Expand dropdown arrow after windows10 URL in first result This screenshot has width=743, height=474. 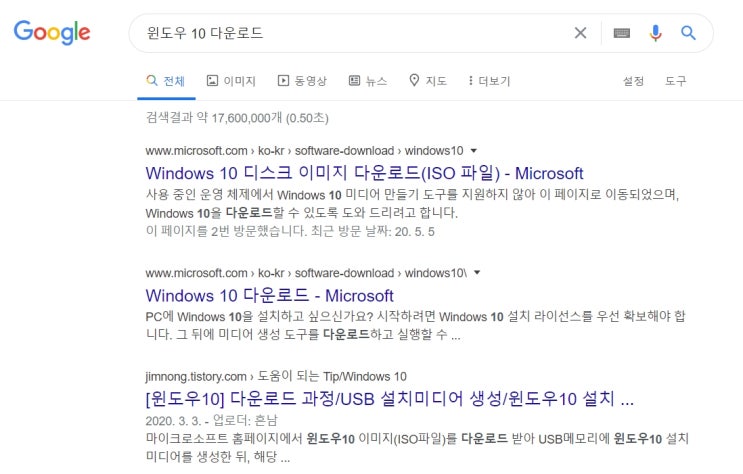[473, 151]
